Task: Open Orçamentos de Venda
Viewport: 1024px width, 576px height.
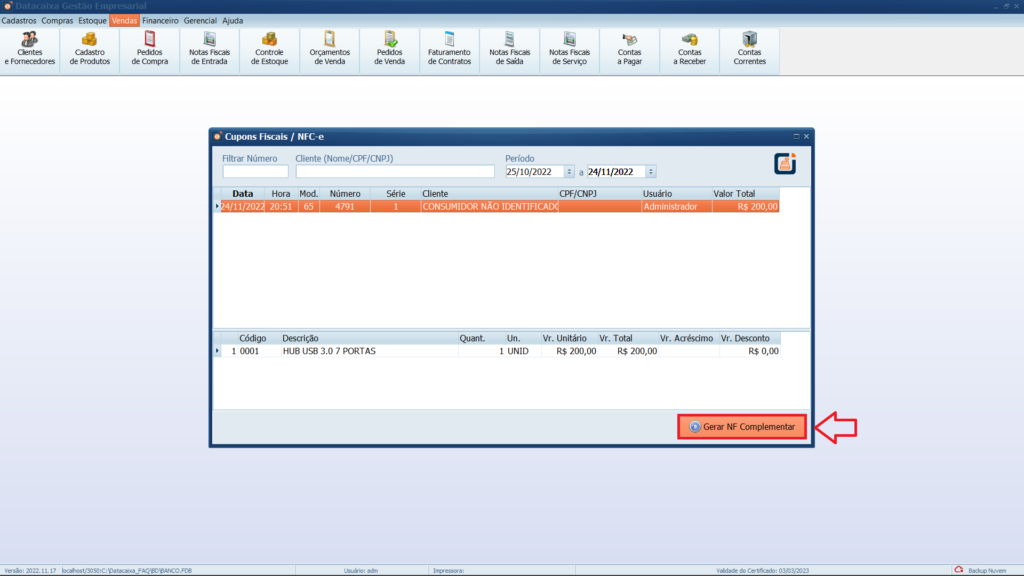Action: 330,49
